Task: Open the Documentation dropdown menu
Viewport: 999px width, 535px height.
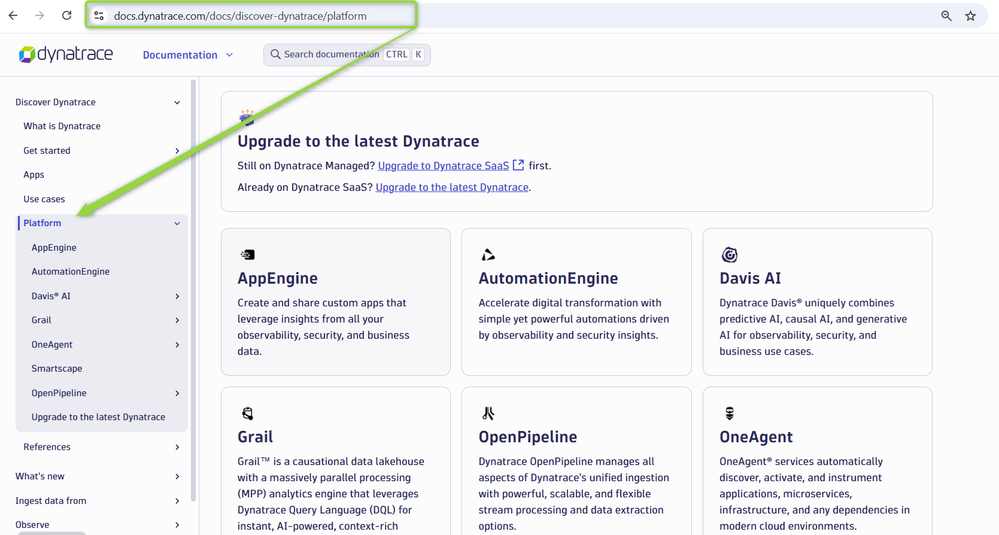Action: [188, 55]
